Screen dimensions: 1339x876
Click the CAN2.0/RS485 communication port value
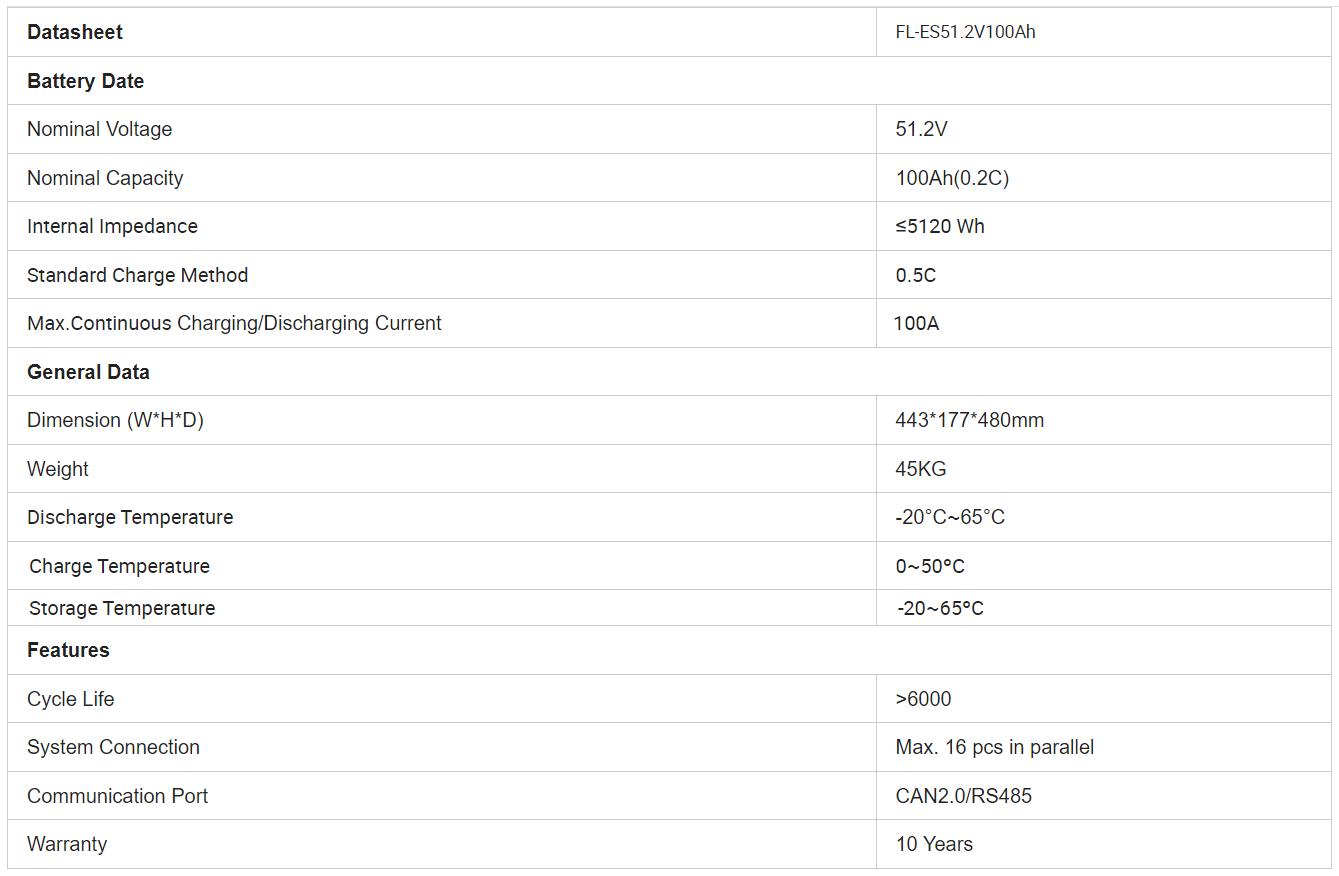click(x=963, y=796)
